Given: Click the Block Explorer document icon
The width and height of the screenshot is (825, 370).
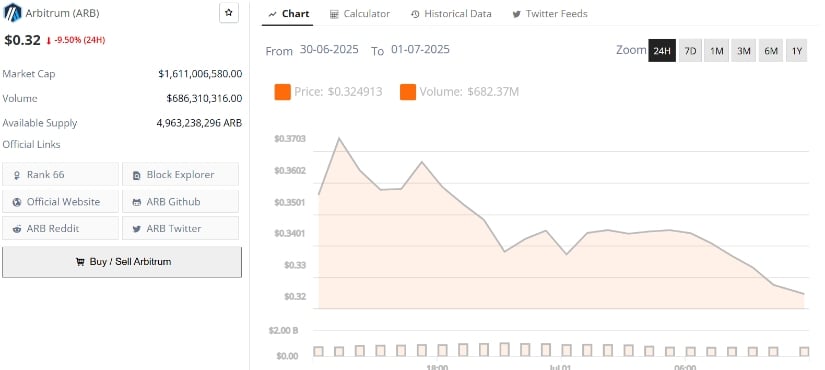Looking at the screenshot, I should tap(137, 175).
